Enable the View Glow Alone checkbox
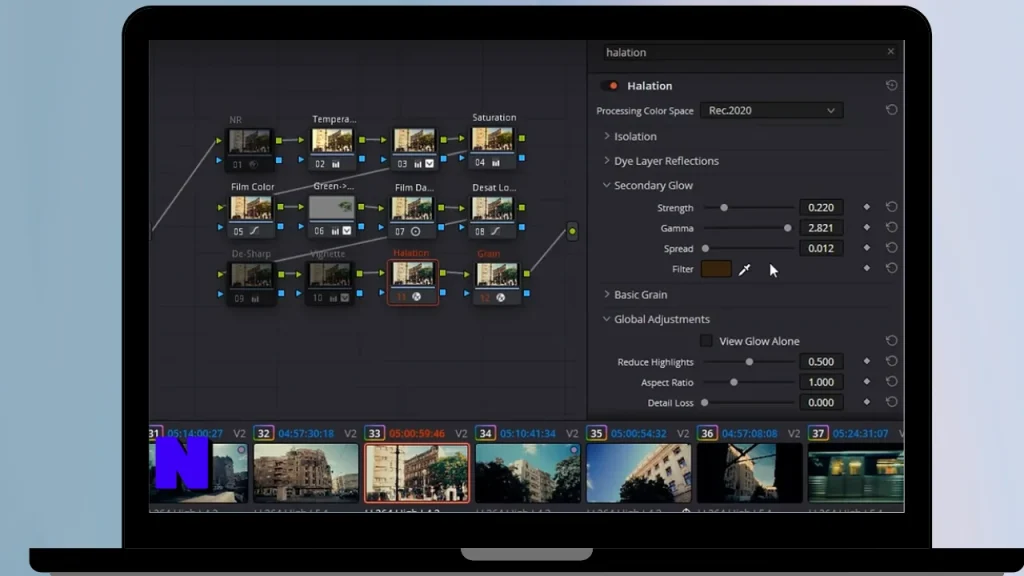The image size is (1024, 576). coord(706,341)
